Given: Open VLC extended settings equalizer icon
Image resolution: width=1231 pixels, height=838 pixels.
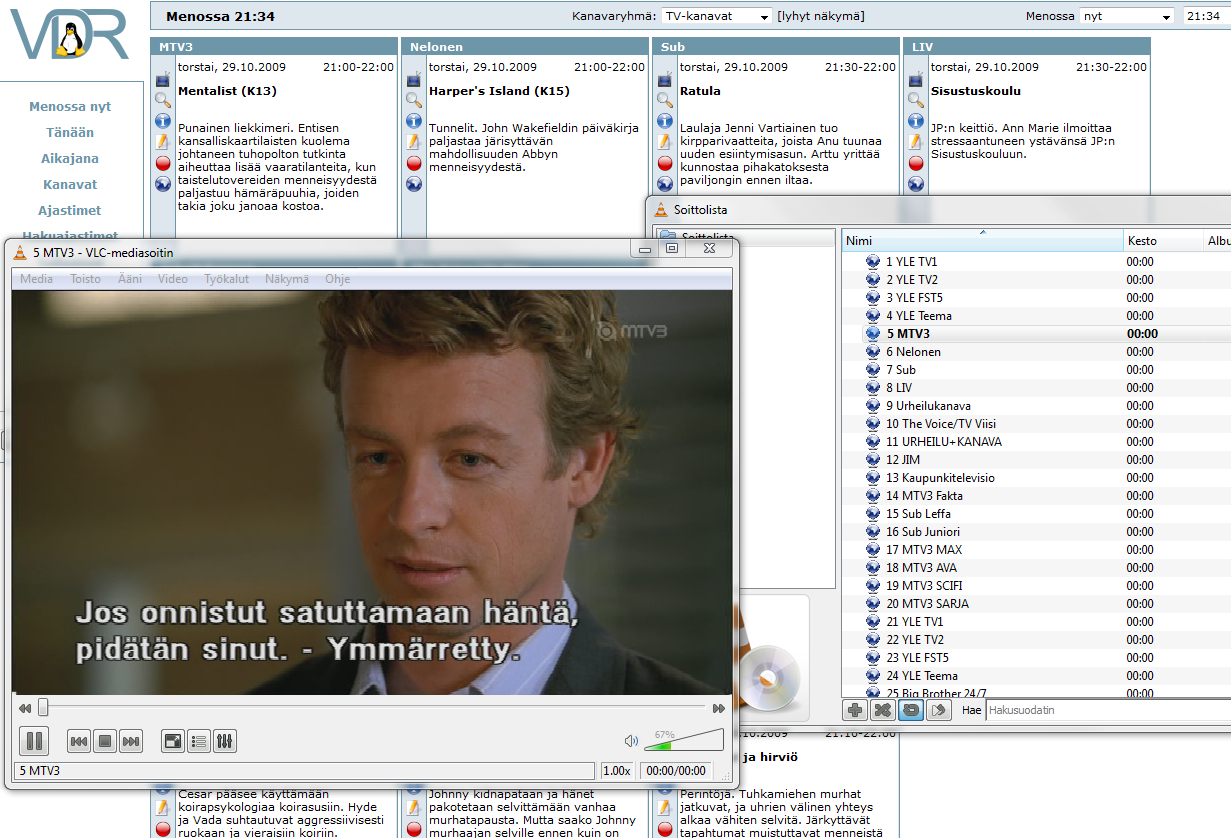Looking at the screenshot, I should pyautogui.click(x=225, y=741).
